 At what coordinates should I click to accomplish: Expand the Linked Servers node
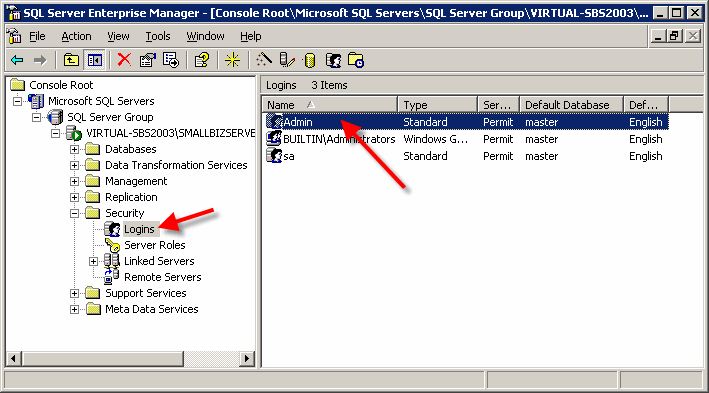click(x=93, y=261)
